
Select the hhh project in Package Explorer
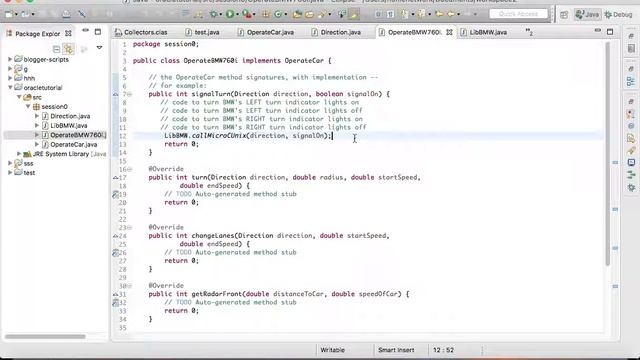tap(29, 78)
